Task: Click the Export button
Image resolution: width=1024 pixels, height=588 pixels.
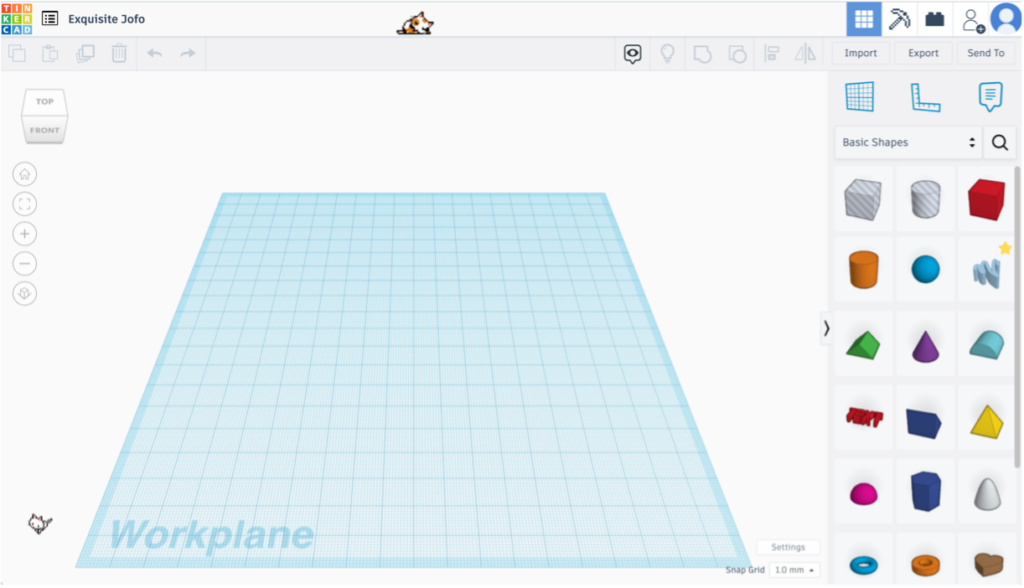Action: point(923,53)
